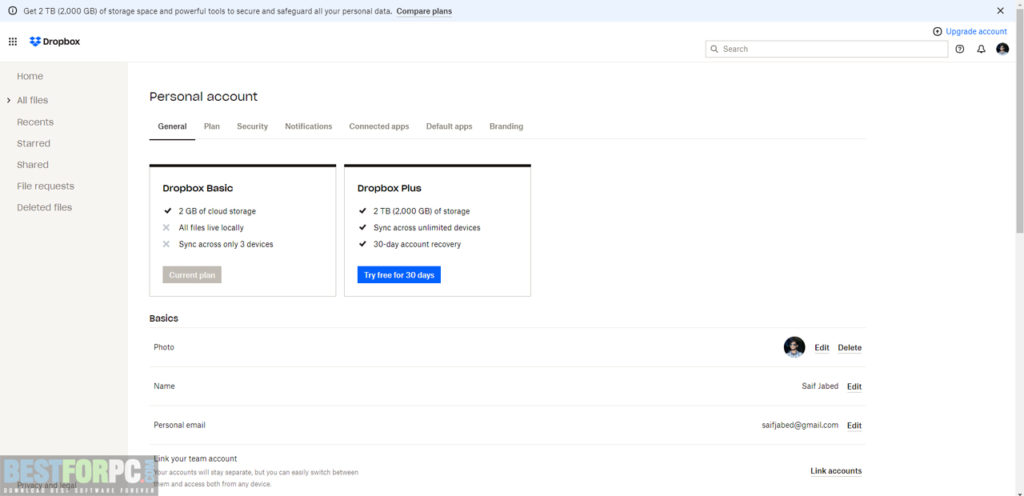Click the saifjabed@gmail.com email text
Screen dimensions: 1024x496
pyautogui.click(x=800, y=425)
